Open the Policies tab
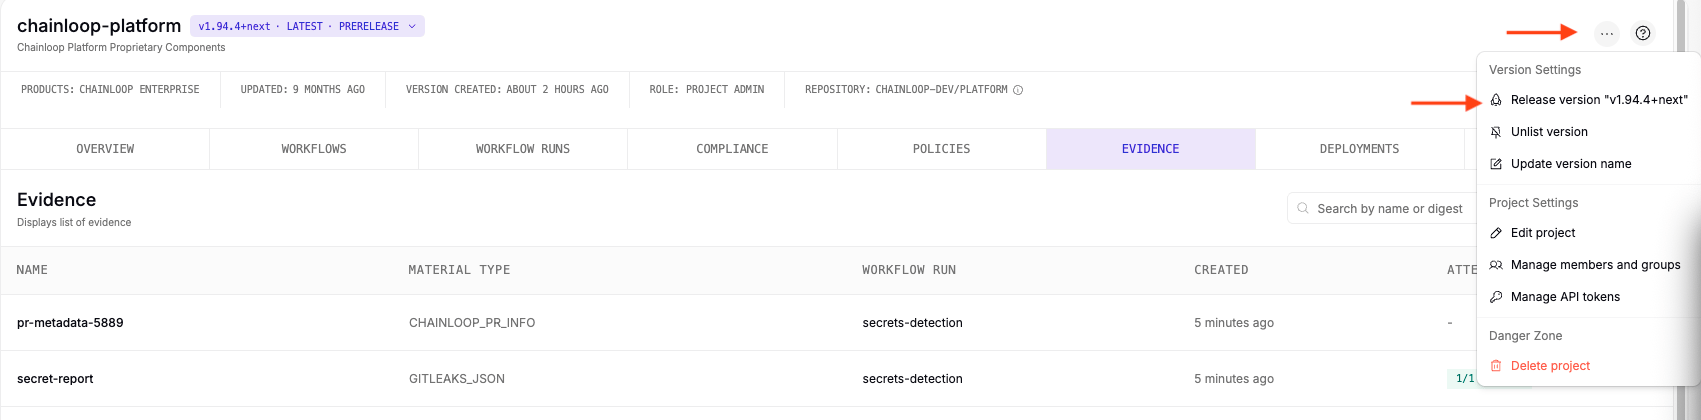The width and height of the screenshot is (1701, 420). coord(941,149)
